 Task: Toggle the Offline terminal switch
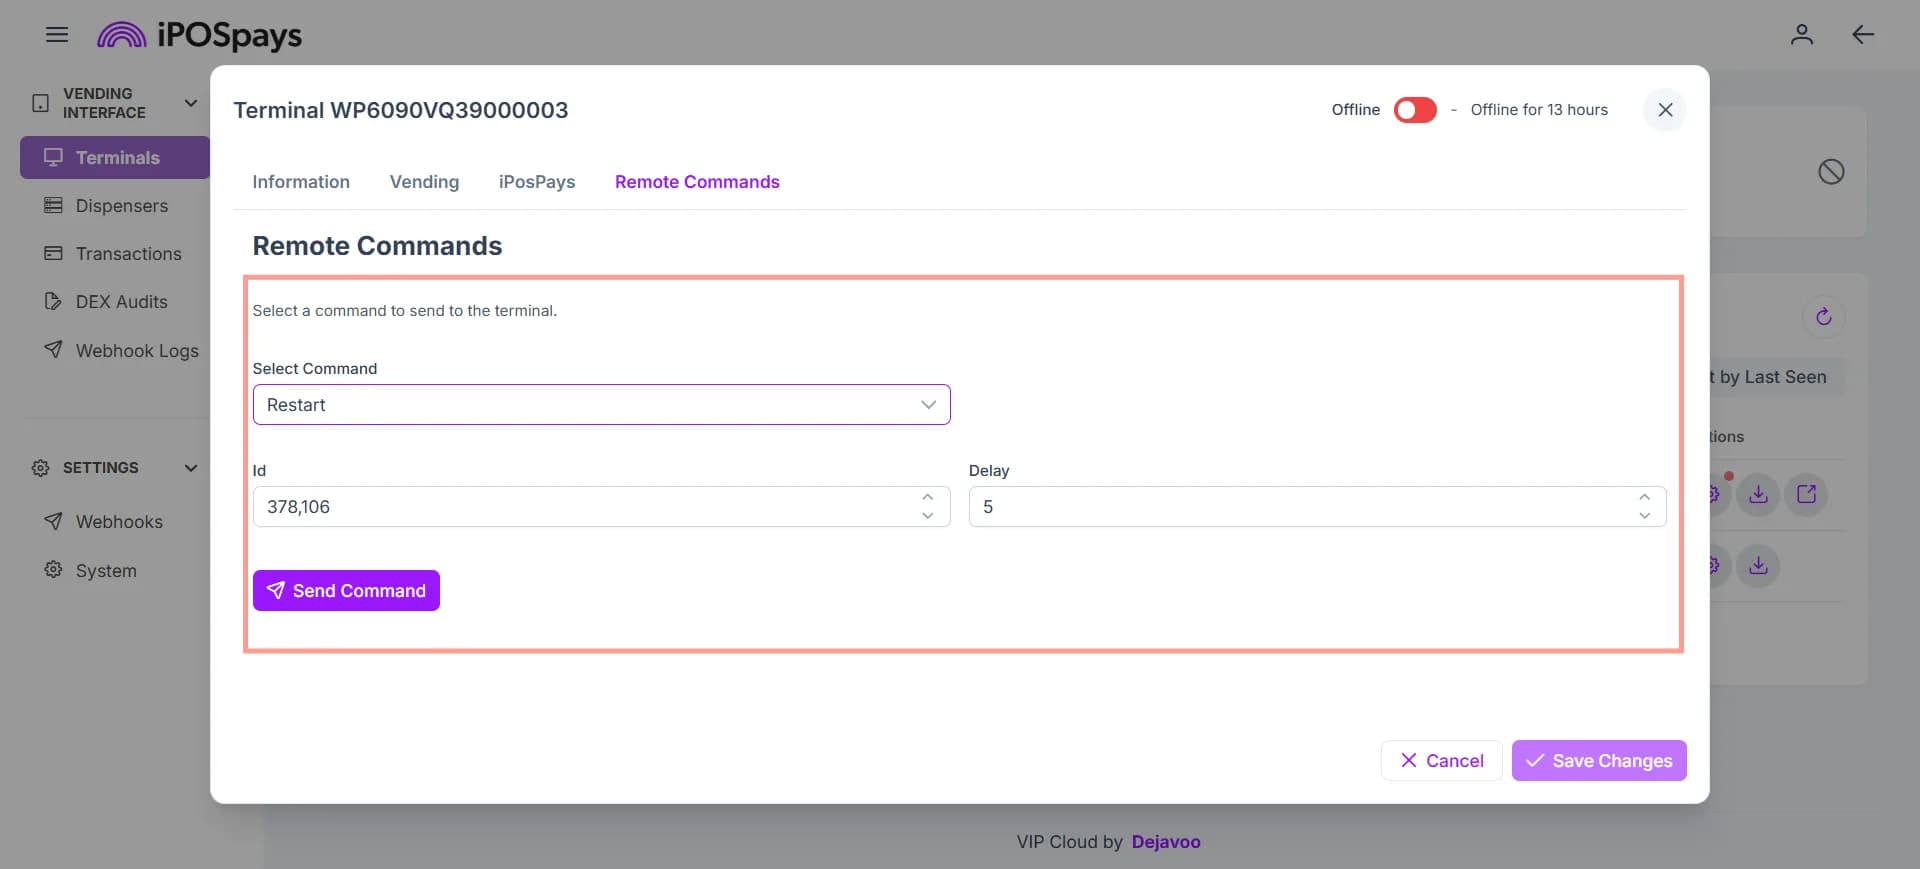[x=1415, y=110]
